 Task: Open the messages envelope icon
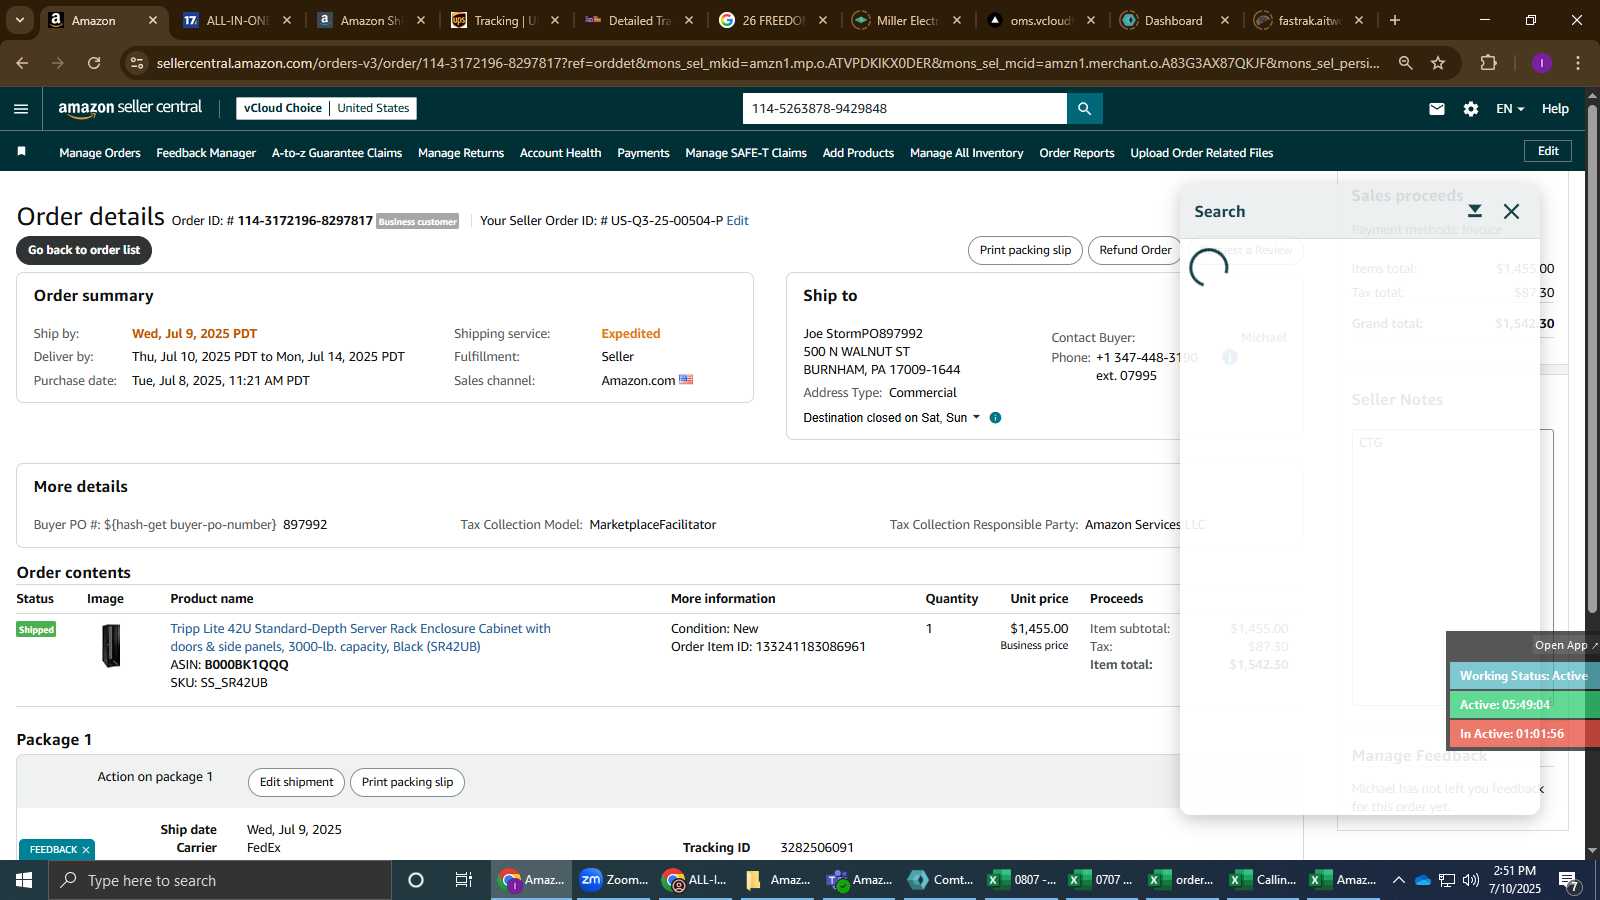tap(1437, 109)
